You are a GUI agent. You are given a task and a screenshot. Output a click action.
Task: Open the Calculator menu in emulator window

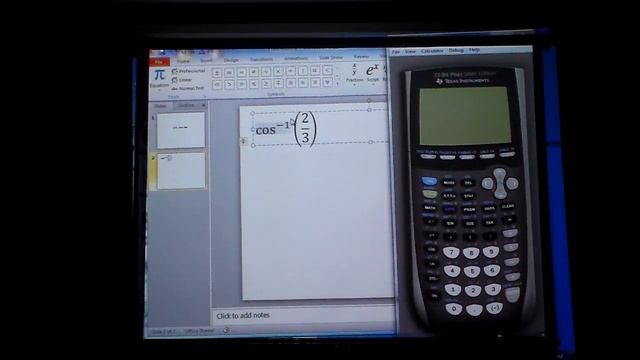tap(432, 51)
